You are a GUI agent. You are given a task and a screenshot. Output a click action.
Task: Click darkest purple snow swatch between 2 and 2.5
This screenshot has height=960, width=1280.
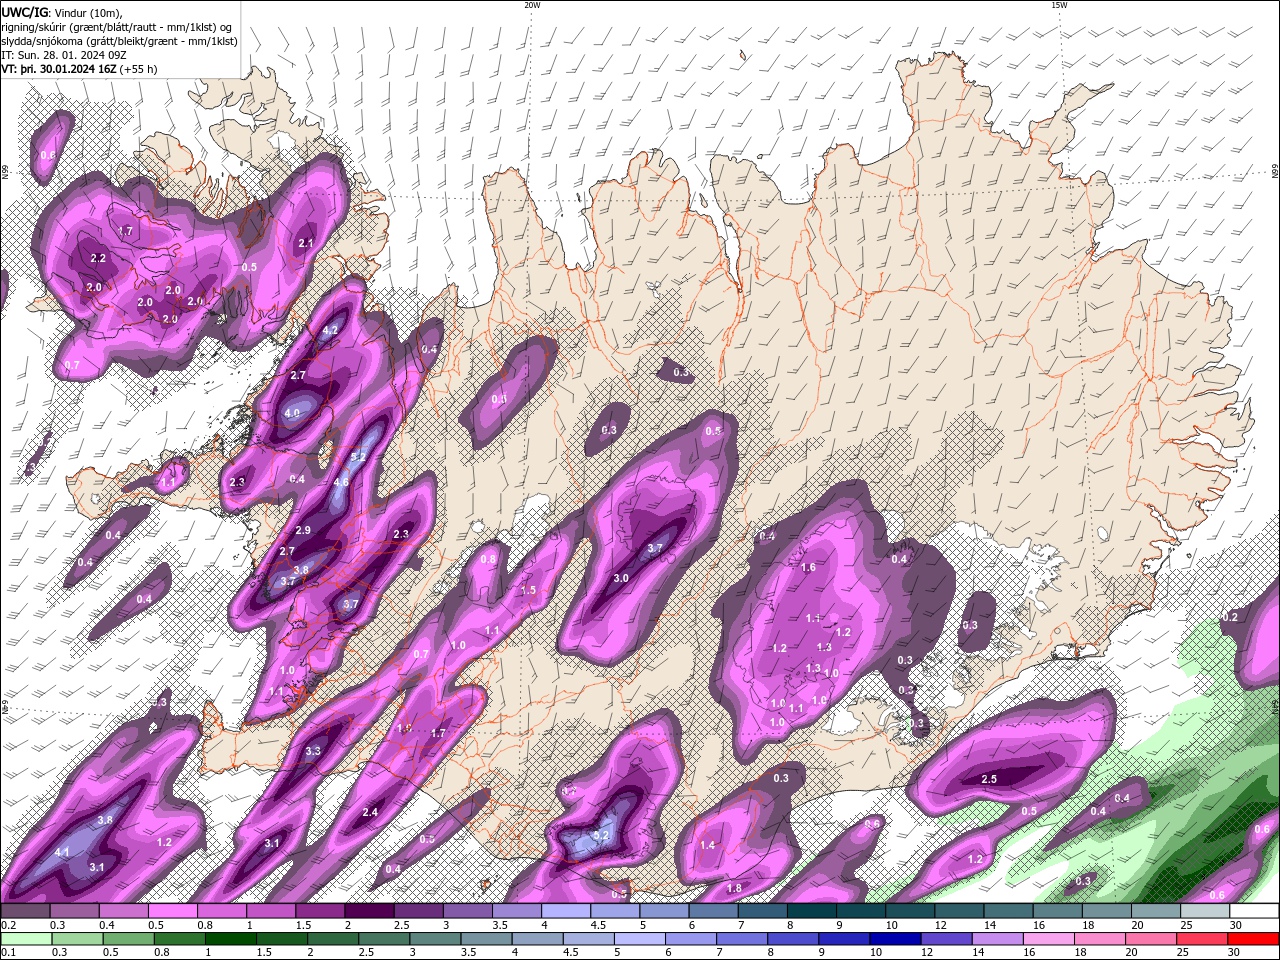click(x=369, y=911)
